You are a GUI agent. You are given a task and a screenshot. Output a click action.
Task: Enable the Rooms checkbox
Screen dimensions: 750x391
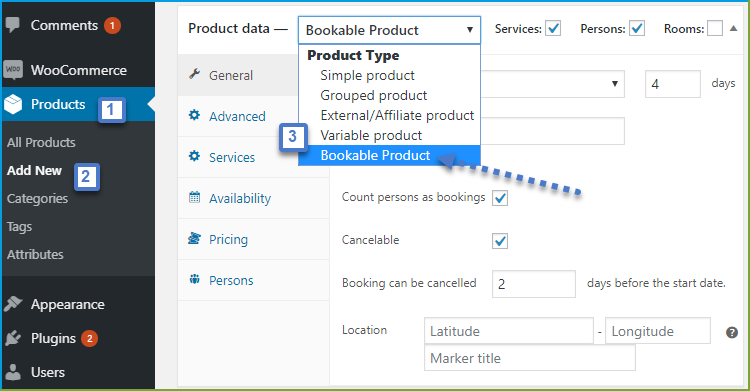click(715, 29)
